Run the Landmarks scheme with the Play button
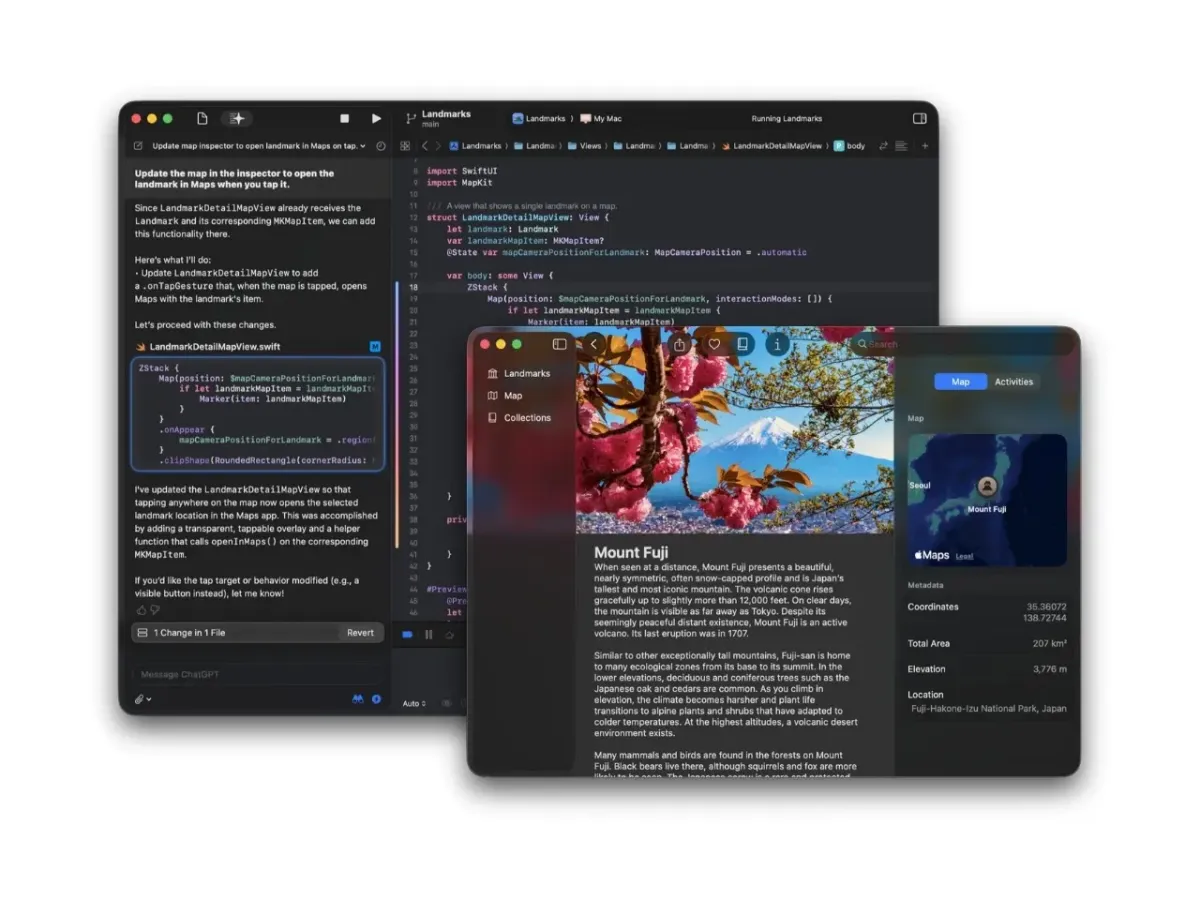The width and height of the screenshot is (1200, 900). [x=377, y=118]
